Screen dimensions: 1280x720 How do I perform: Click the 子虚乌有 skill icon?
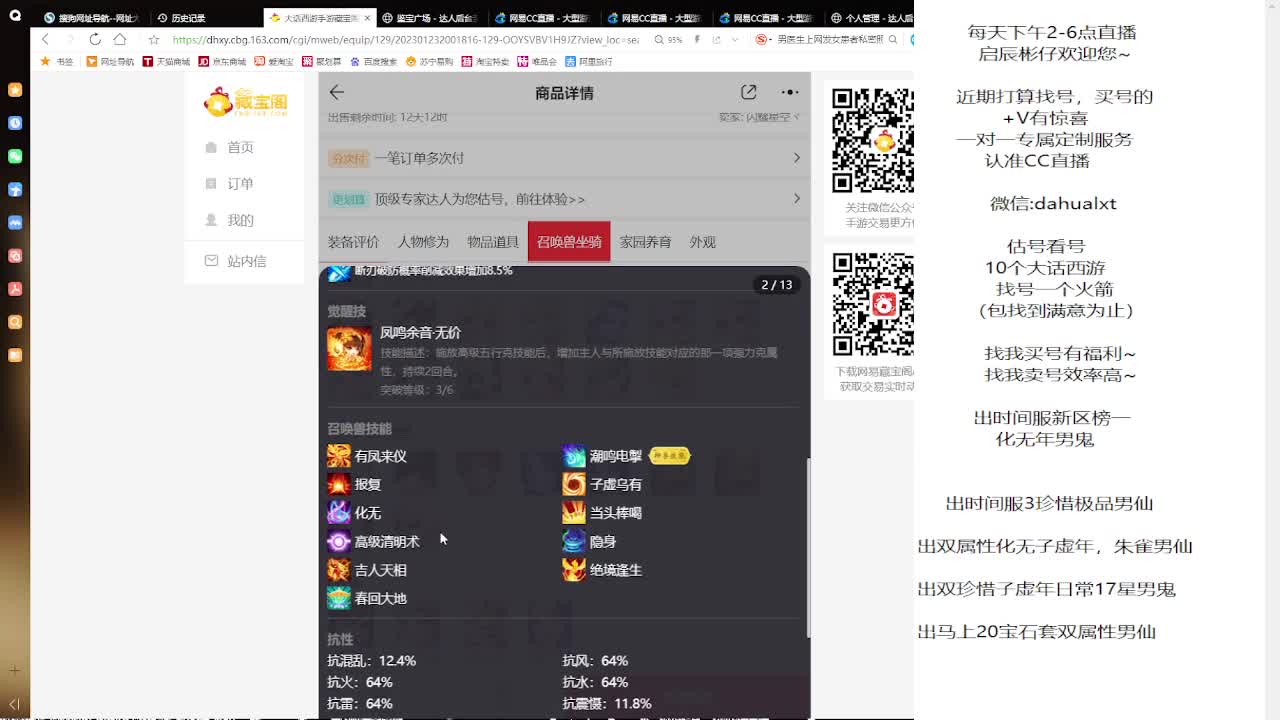(x=574, y=484)
